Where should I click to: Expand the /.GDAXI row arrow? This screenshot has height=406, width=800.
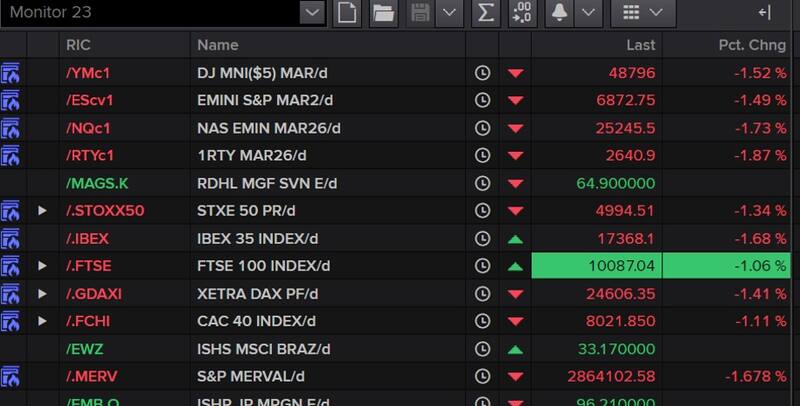point(42,294)
